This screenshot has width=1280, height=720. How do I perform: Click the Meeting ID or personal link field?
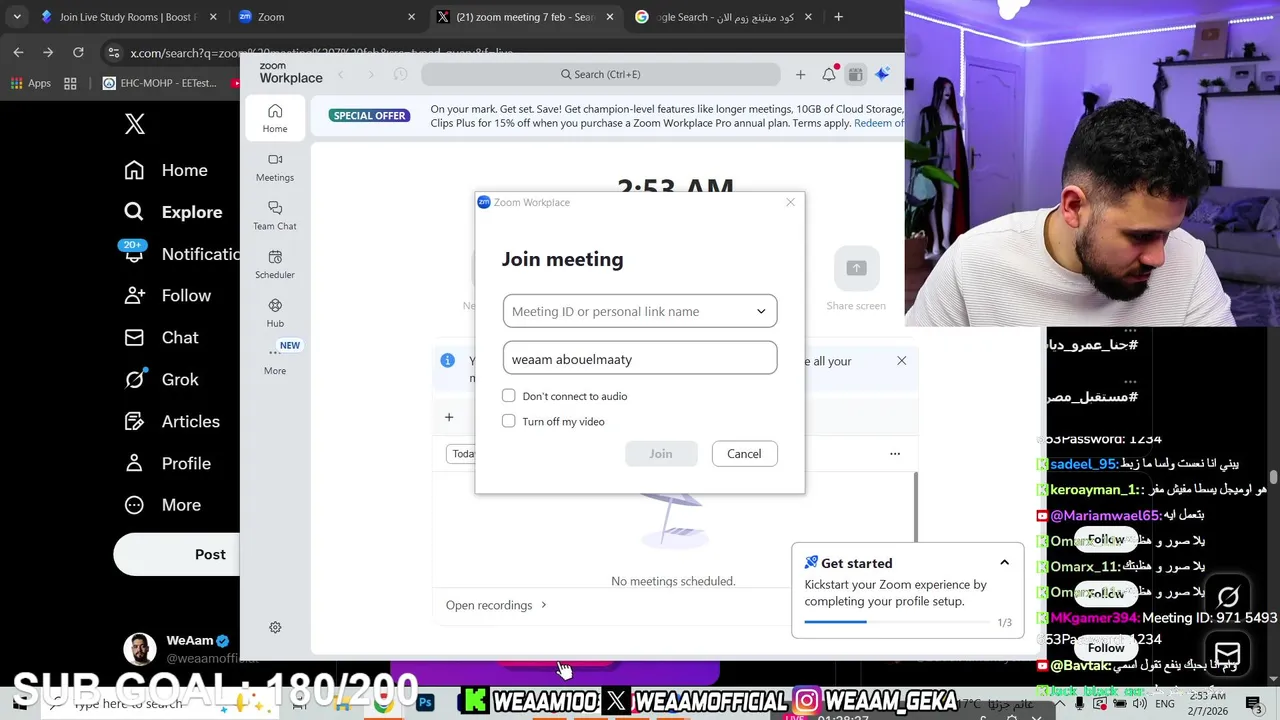(x=640, y=311)
